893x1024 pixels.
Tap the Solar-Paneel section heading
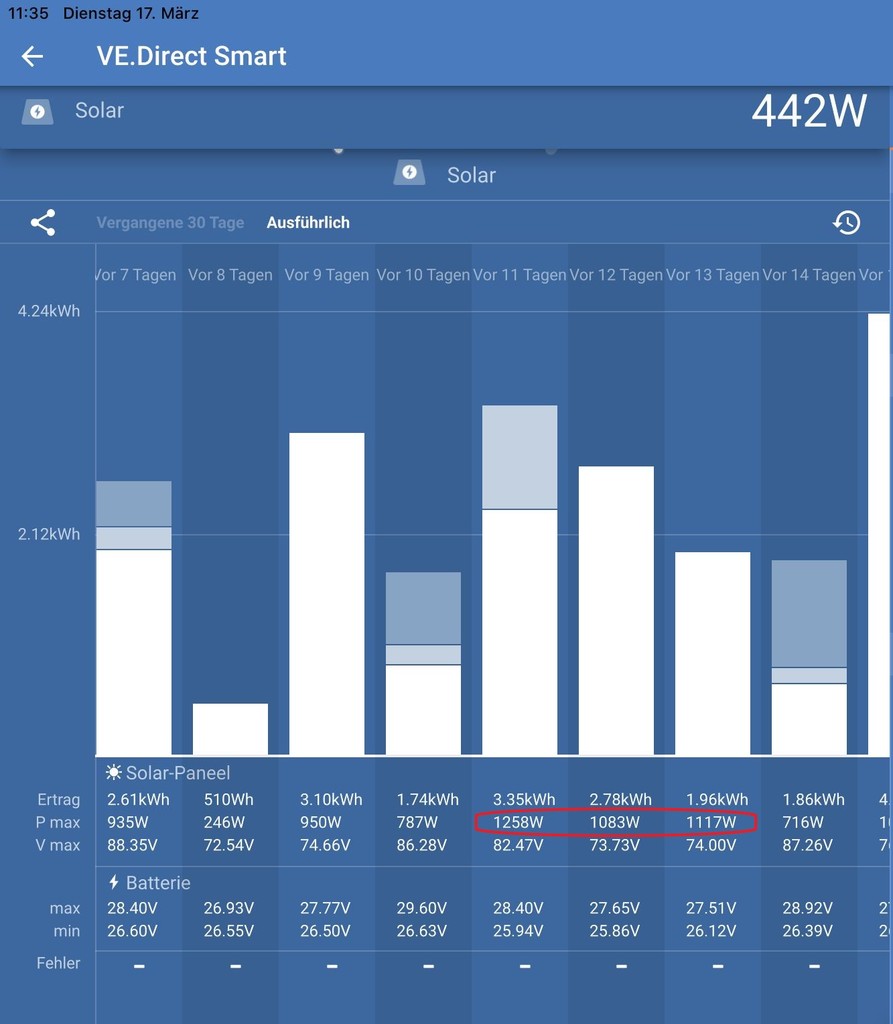[x=178, y=773]
